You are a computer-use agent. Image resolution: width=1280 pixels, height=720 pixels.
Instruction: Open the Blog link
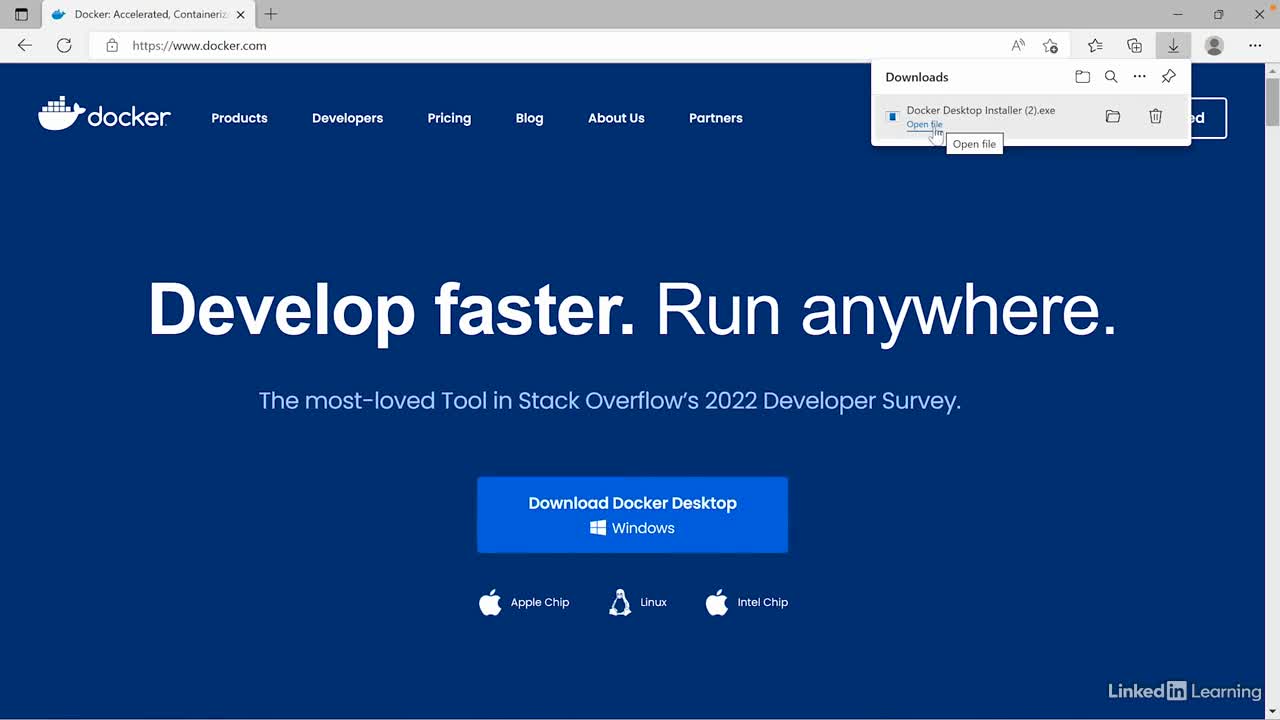point(529,118)
